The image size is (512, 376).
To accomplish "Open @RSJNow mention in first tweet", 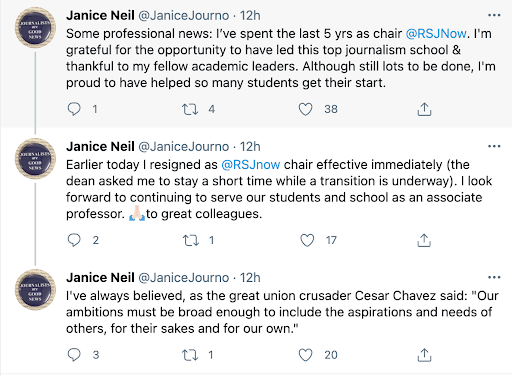I will pos(436,34).
